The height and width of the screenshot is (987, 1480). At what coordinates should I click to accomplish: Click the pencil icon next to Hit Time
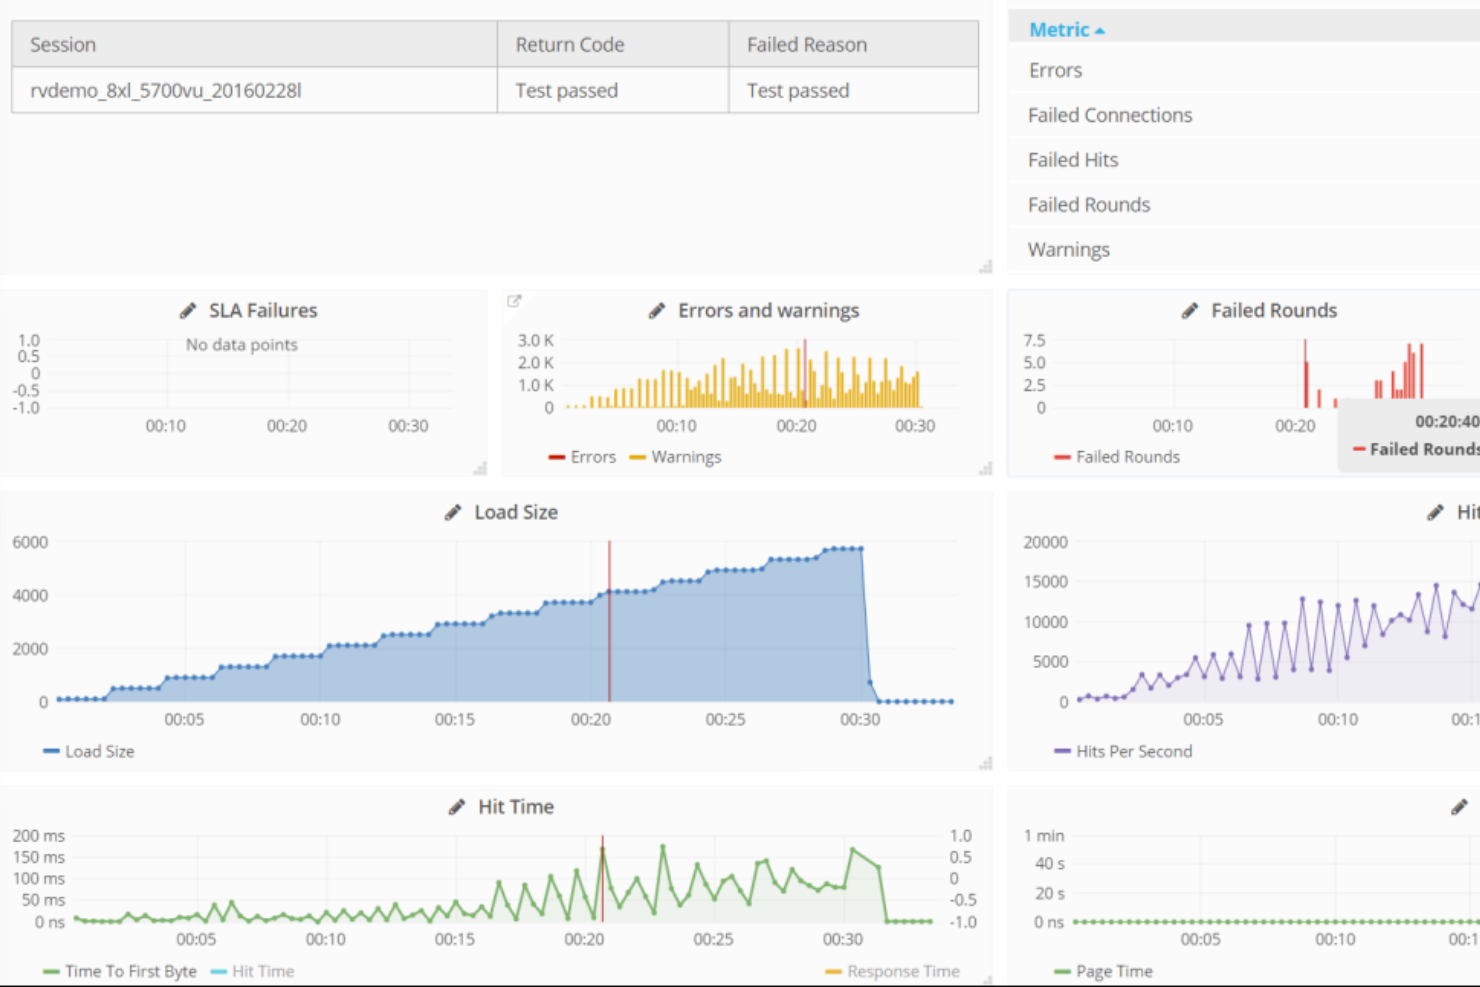pyautogui.click(x=457, y=807)
